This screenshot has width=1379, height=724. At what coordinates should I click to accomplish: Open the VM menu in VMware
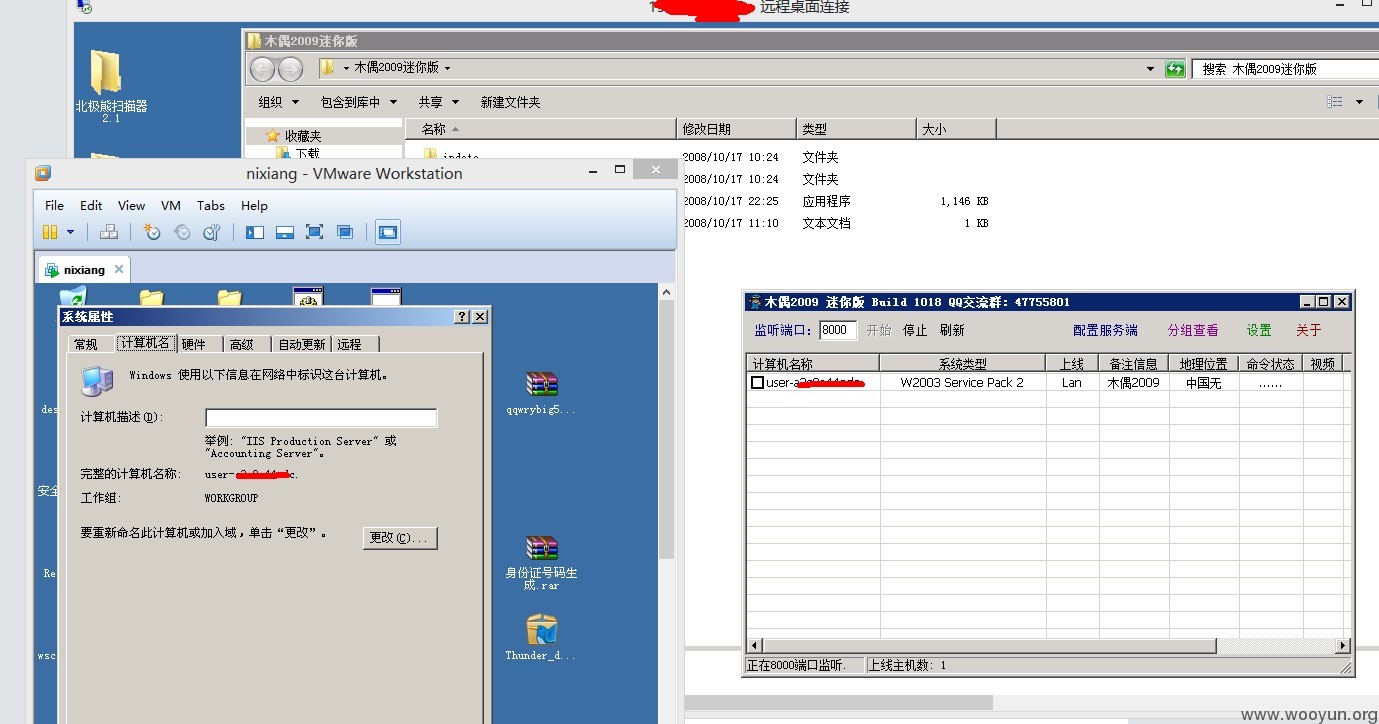click(x=171, y=205)
